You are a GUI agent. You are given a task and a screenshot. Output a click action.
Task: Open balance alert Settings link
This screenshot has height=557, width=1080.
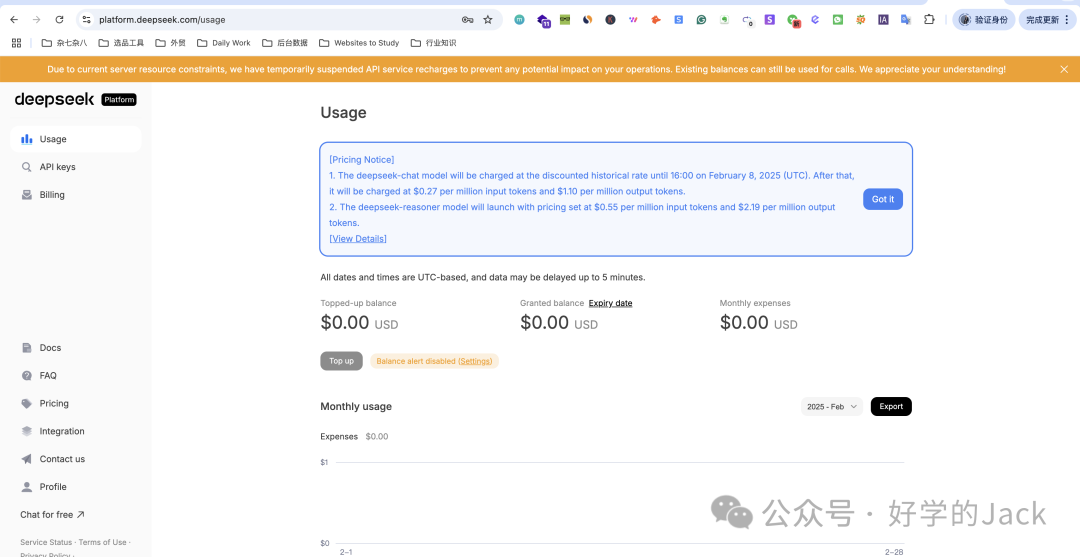(x=476, y=361)
